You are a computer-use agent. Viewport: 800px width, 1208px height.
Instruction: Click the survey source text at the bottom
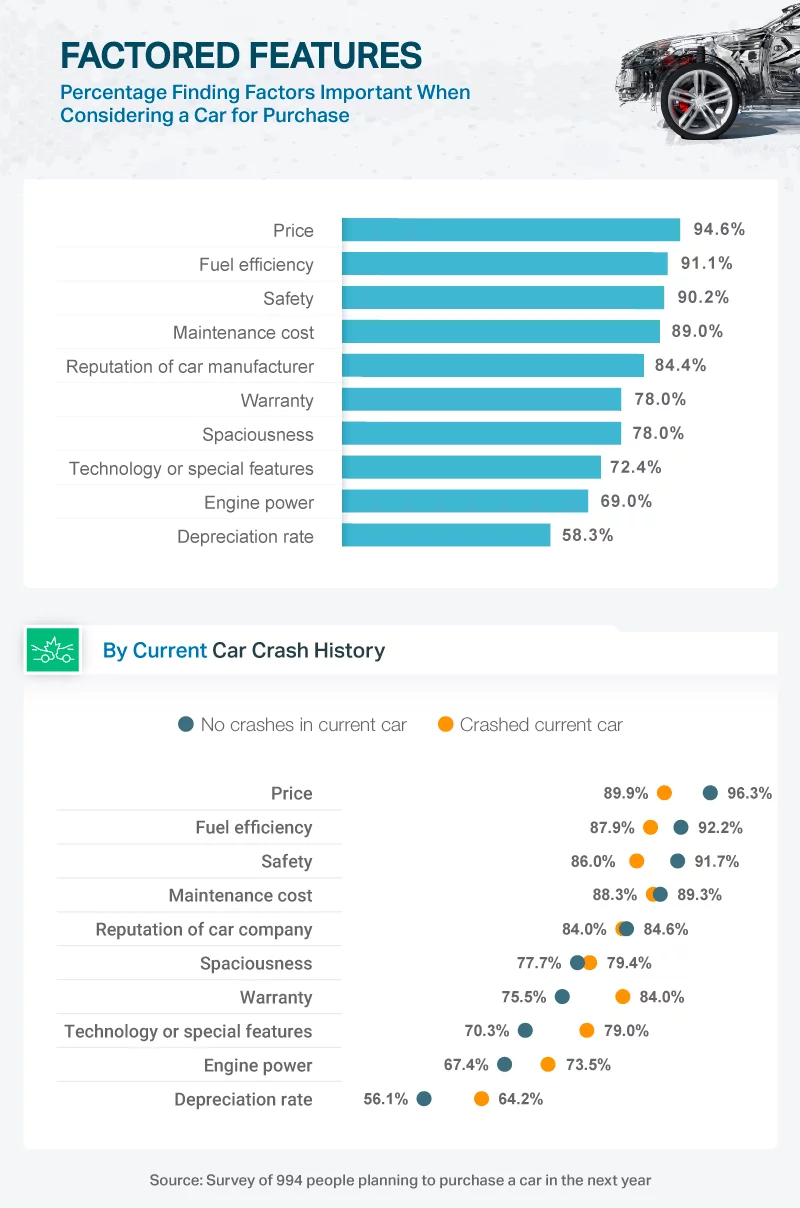point(400,1180)
